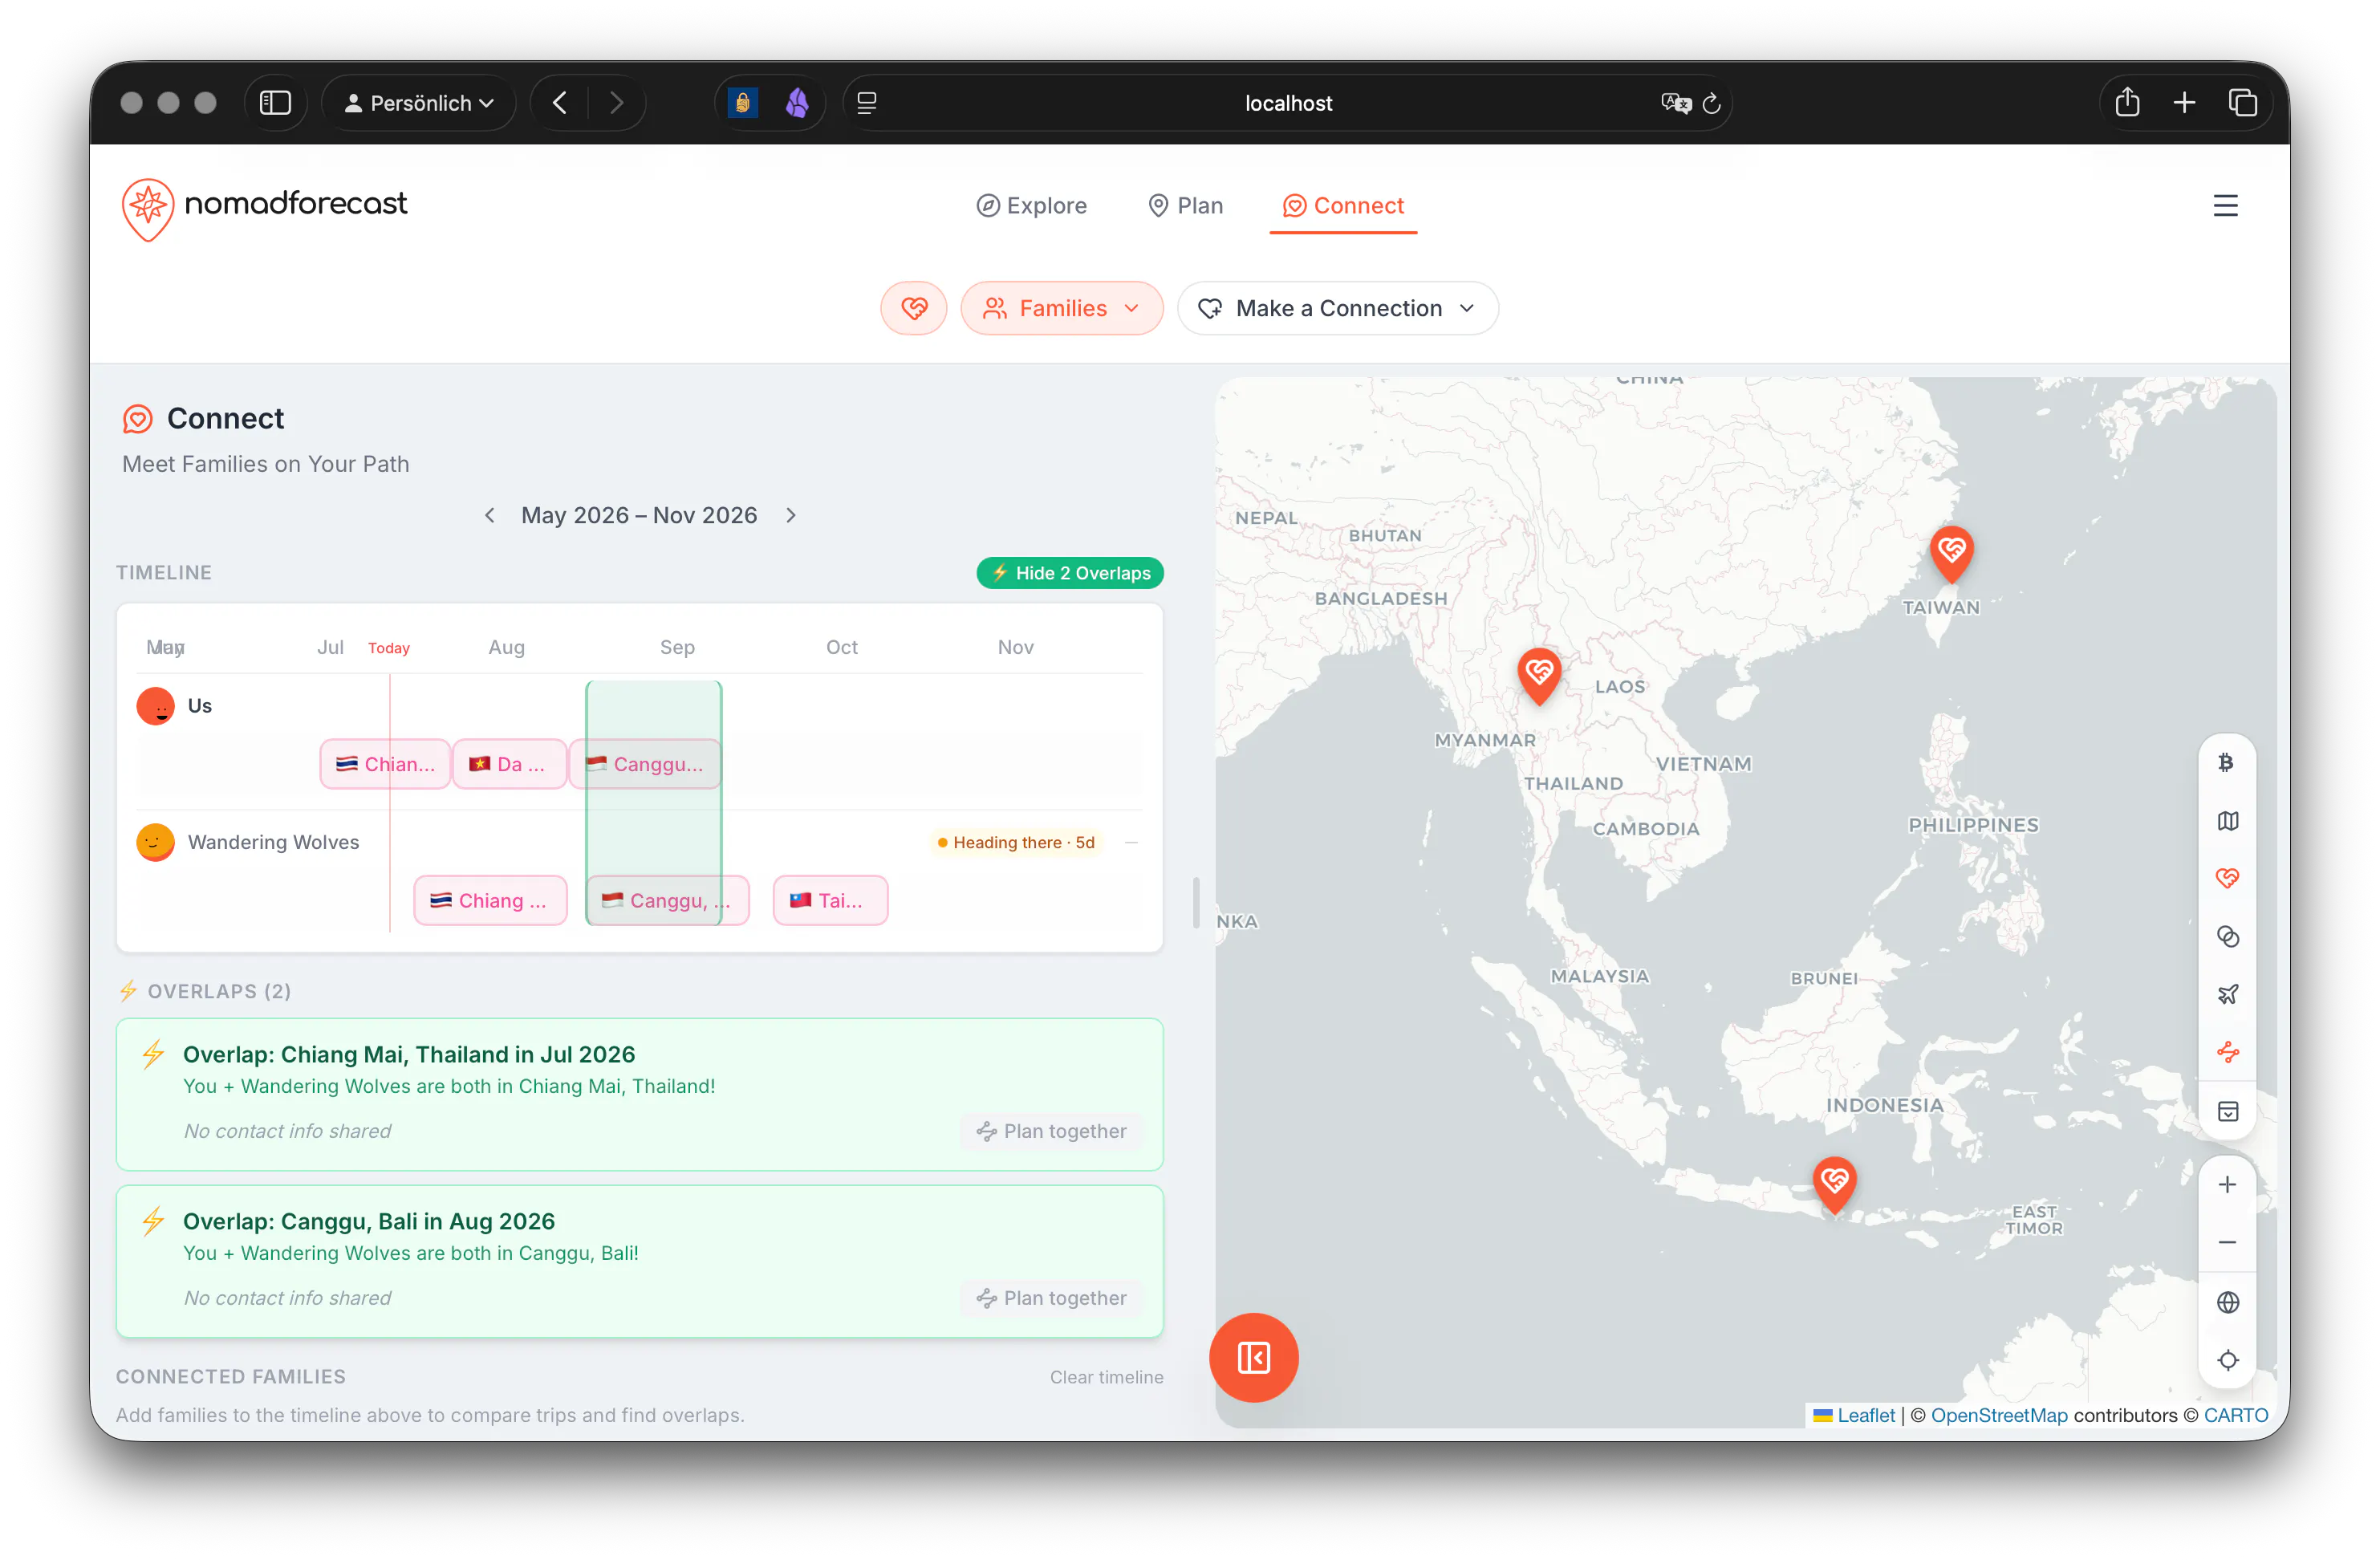Click the Bitcoin icon in map toolbar

(2226, 763)
